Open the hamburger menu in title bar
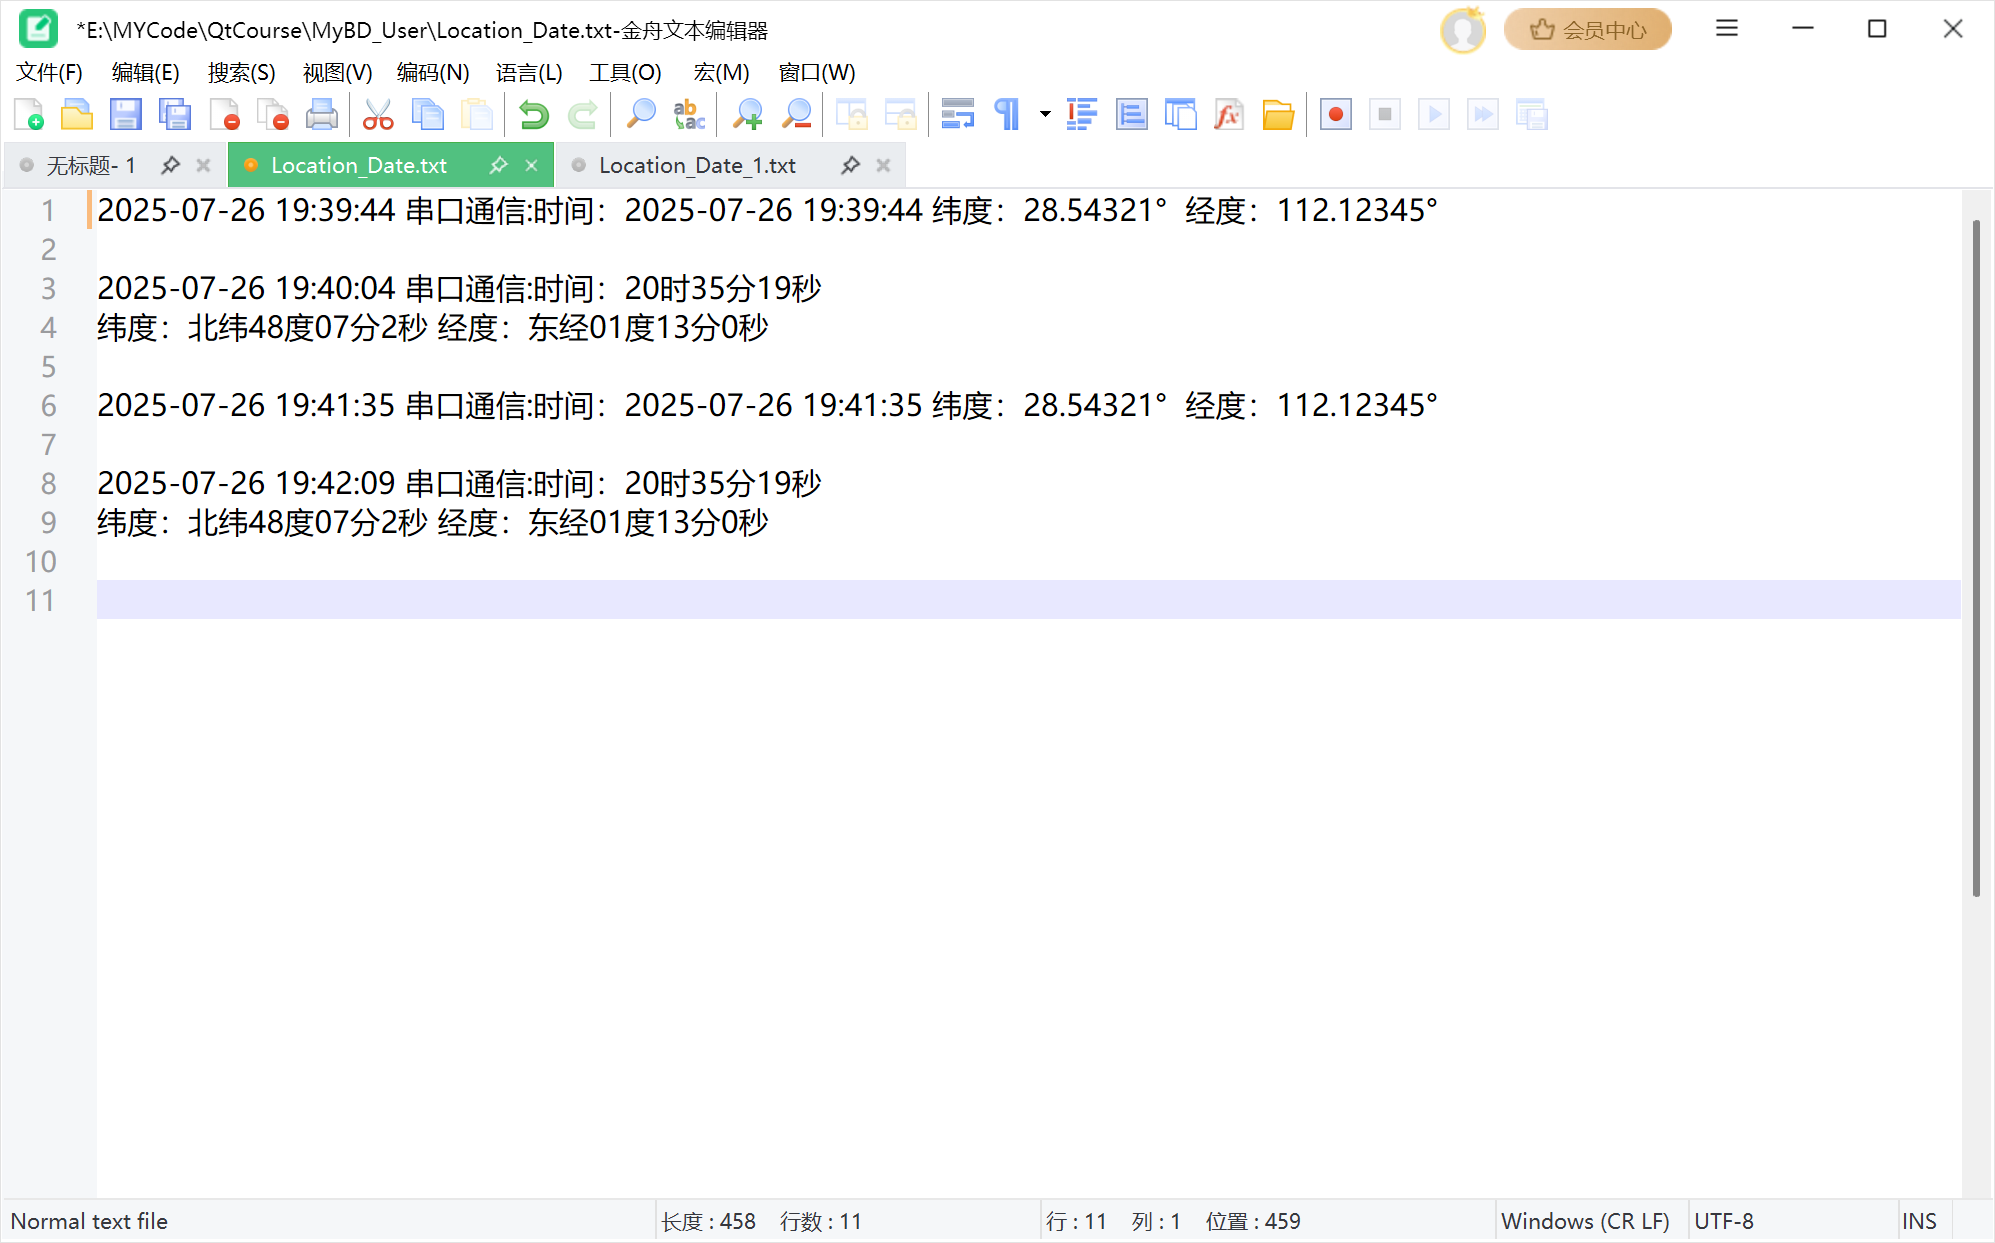 (x=1726, y=29)
